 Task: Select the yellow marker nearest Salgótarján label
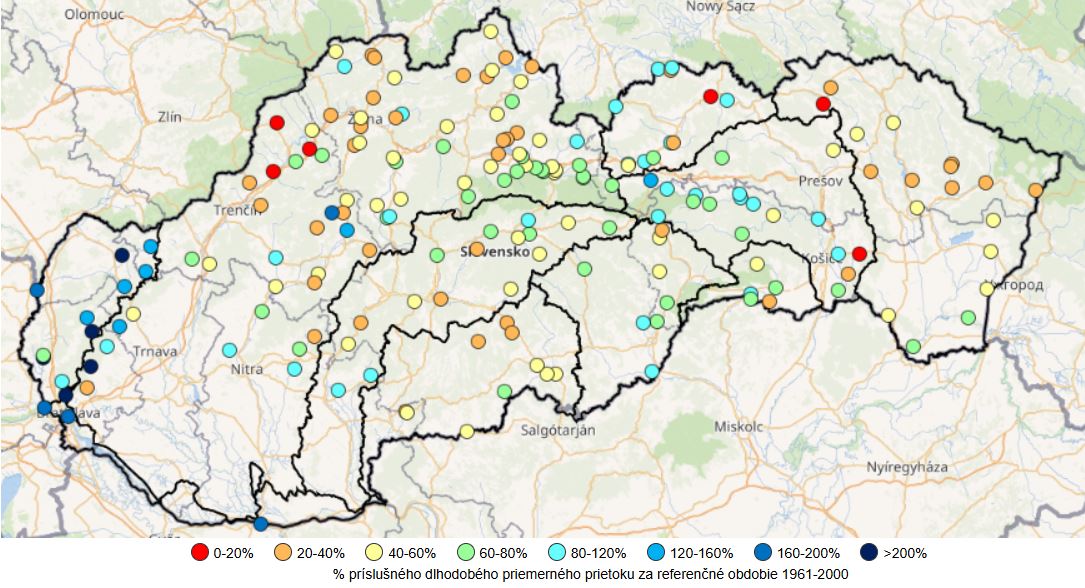(x=467, y=431)
